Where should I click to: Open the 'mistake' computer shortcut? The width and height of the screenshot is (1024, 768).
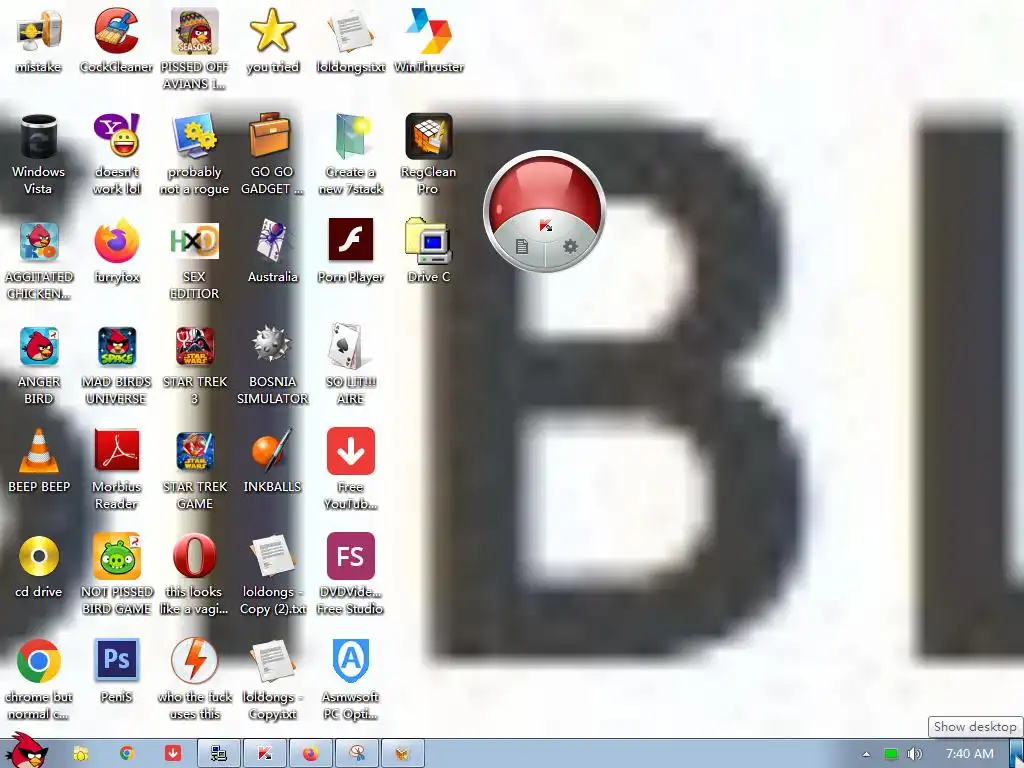(39, 31)
